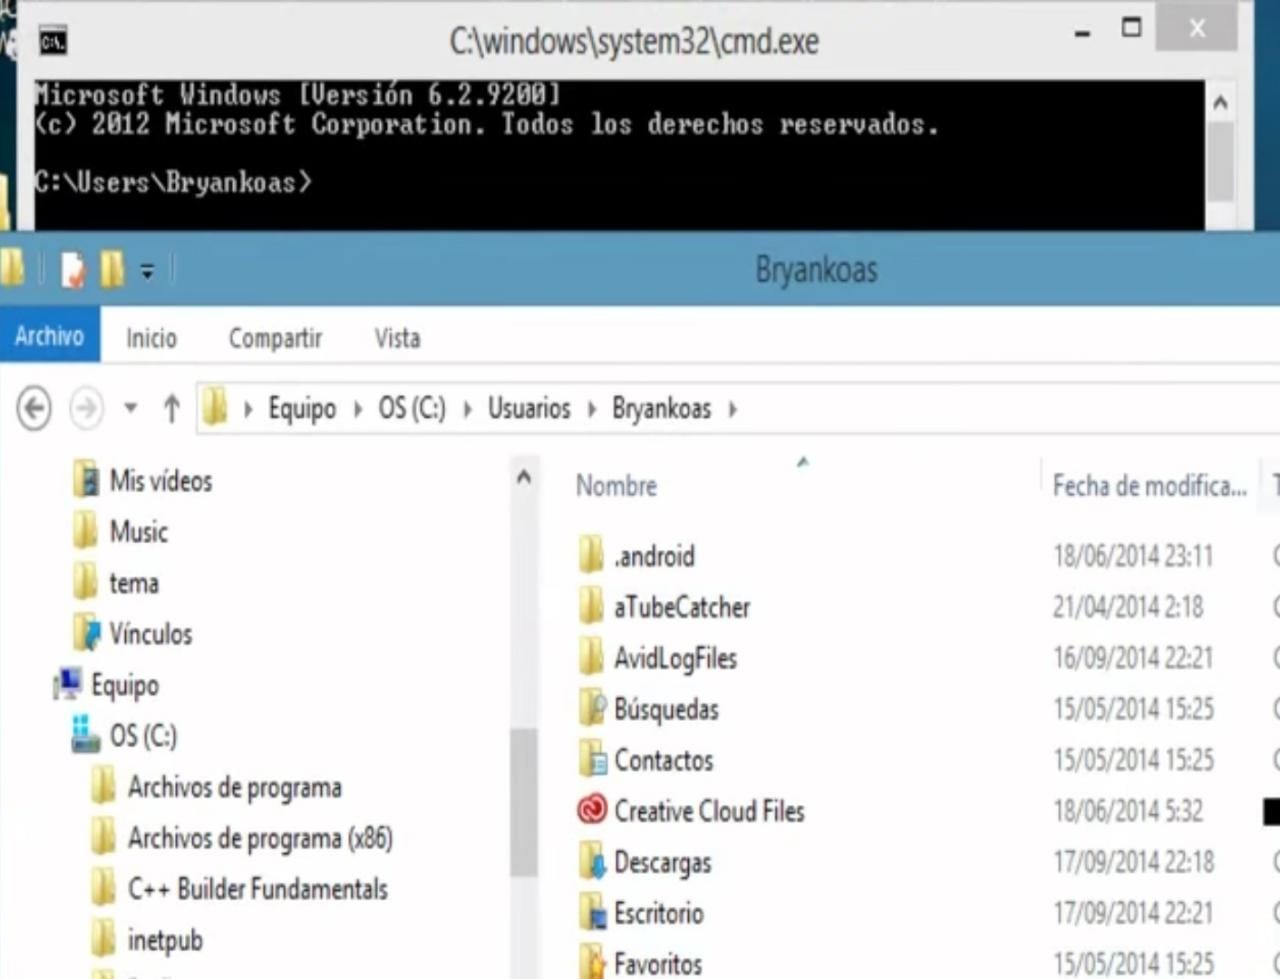Click the New folder icon in quick access toolbar
This screenshot has width=1280, height=979.
click(112, 269)
